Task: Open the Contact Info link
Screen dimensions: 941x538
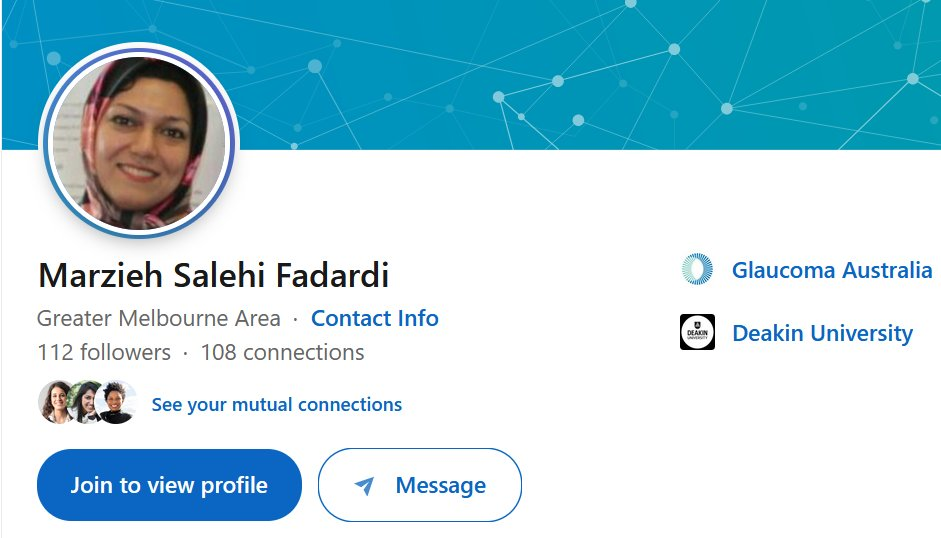Action: tap(375, 319)
